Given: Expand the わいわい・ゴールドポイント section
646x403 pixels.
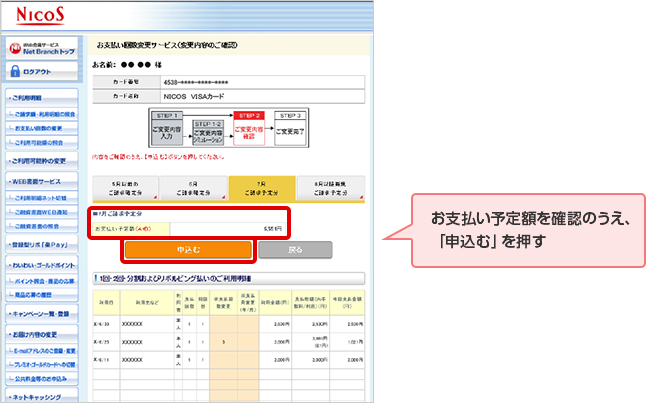Looking at the screenshot, I should tap(42, 266).
